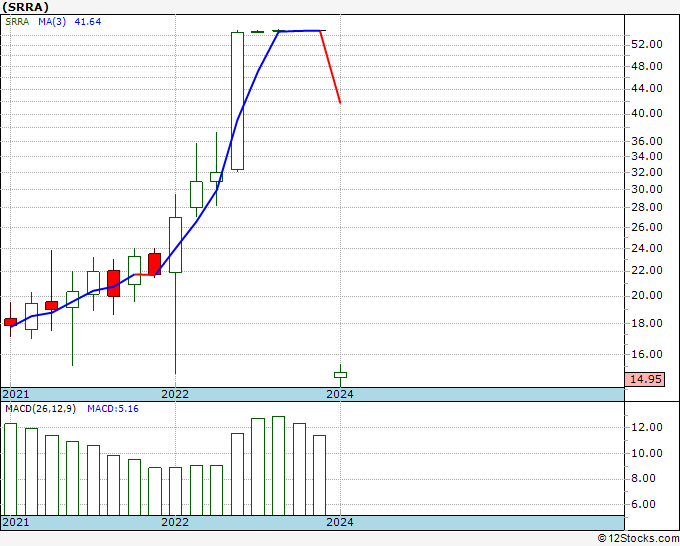Select 2024 on the price chart time axis
This screenshot has height=546, width=680.
pos(340,394)
